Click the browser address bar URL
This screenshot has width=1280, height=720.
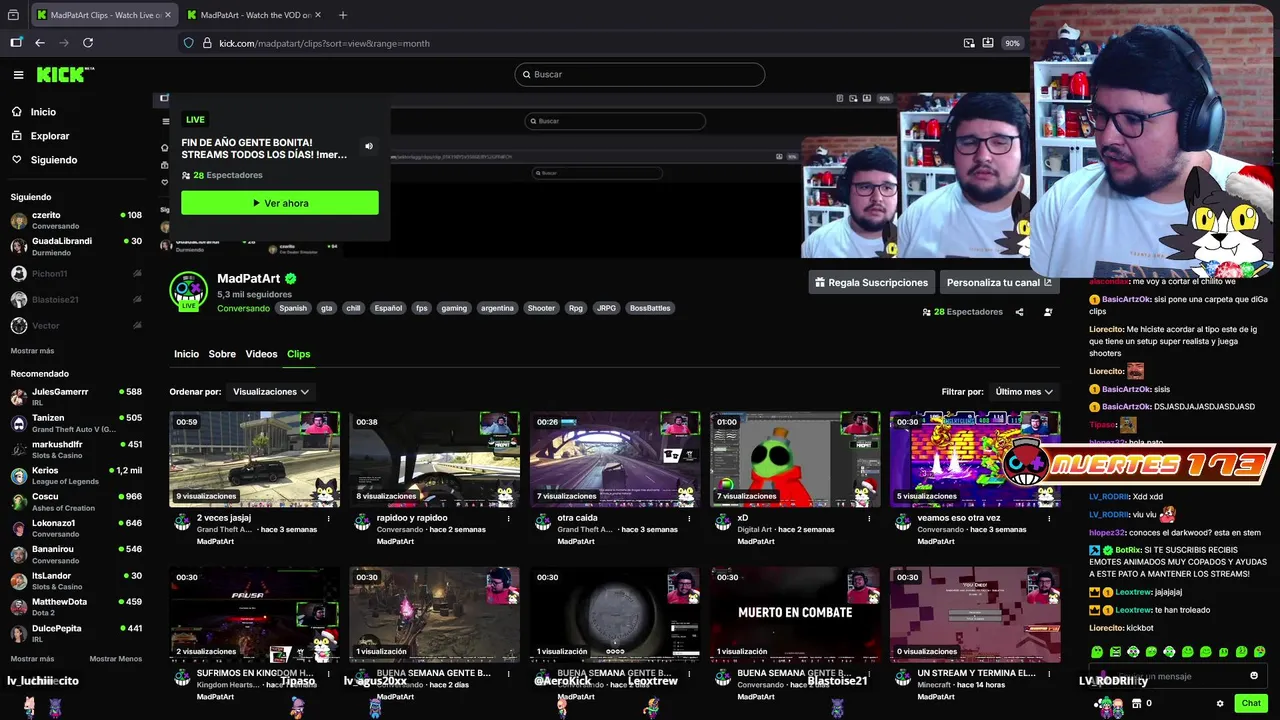[324, 43]
